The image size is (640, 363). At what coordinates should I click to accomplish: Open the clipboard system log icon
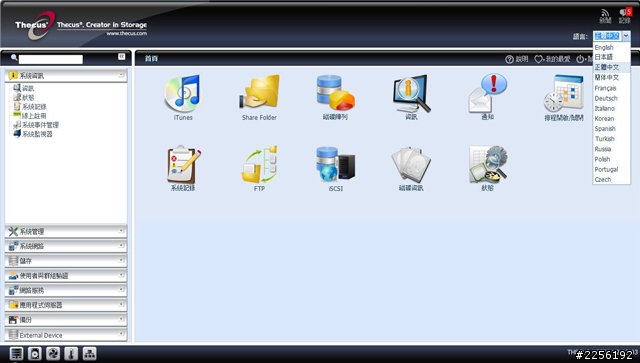[183, 165]
